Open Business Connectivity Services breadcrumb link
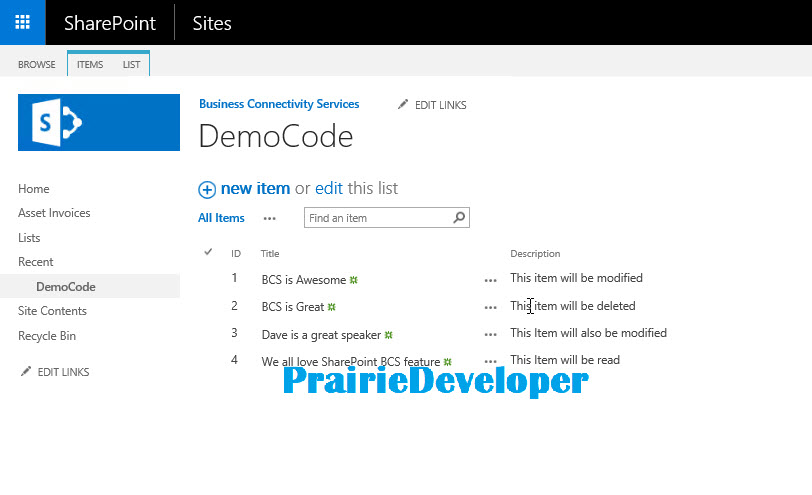 279,104
